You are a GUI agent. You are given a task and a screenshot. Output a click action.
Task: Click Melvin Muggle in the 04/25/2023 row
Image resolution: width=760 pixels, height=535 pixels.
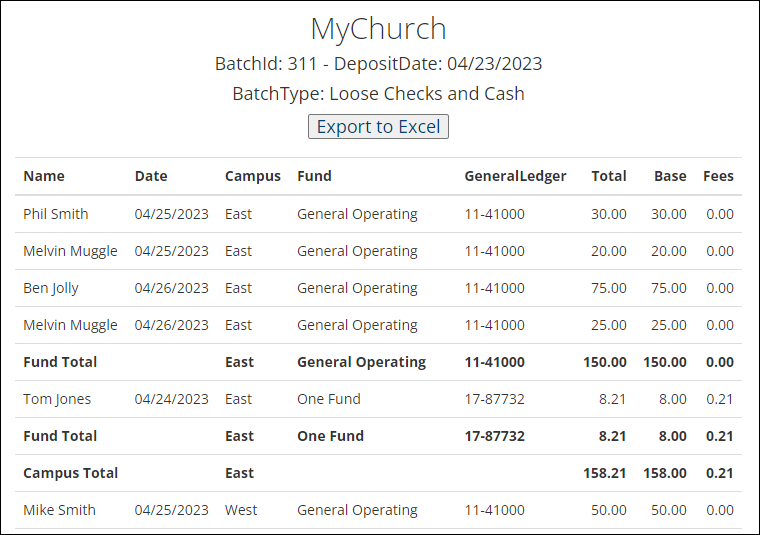tap(70, 251)
